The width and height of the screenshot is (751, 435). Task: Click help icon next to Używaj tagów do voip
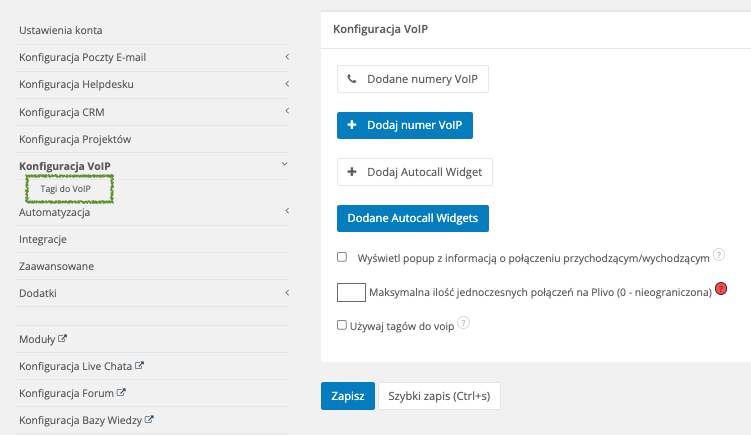point(464,324)
